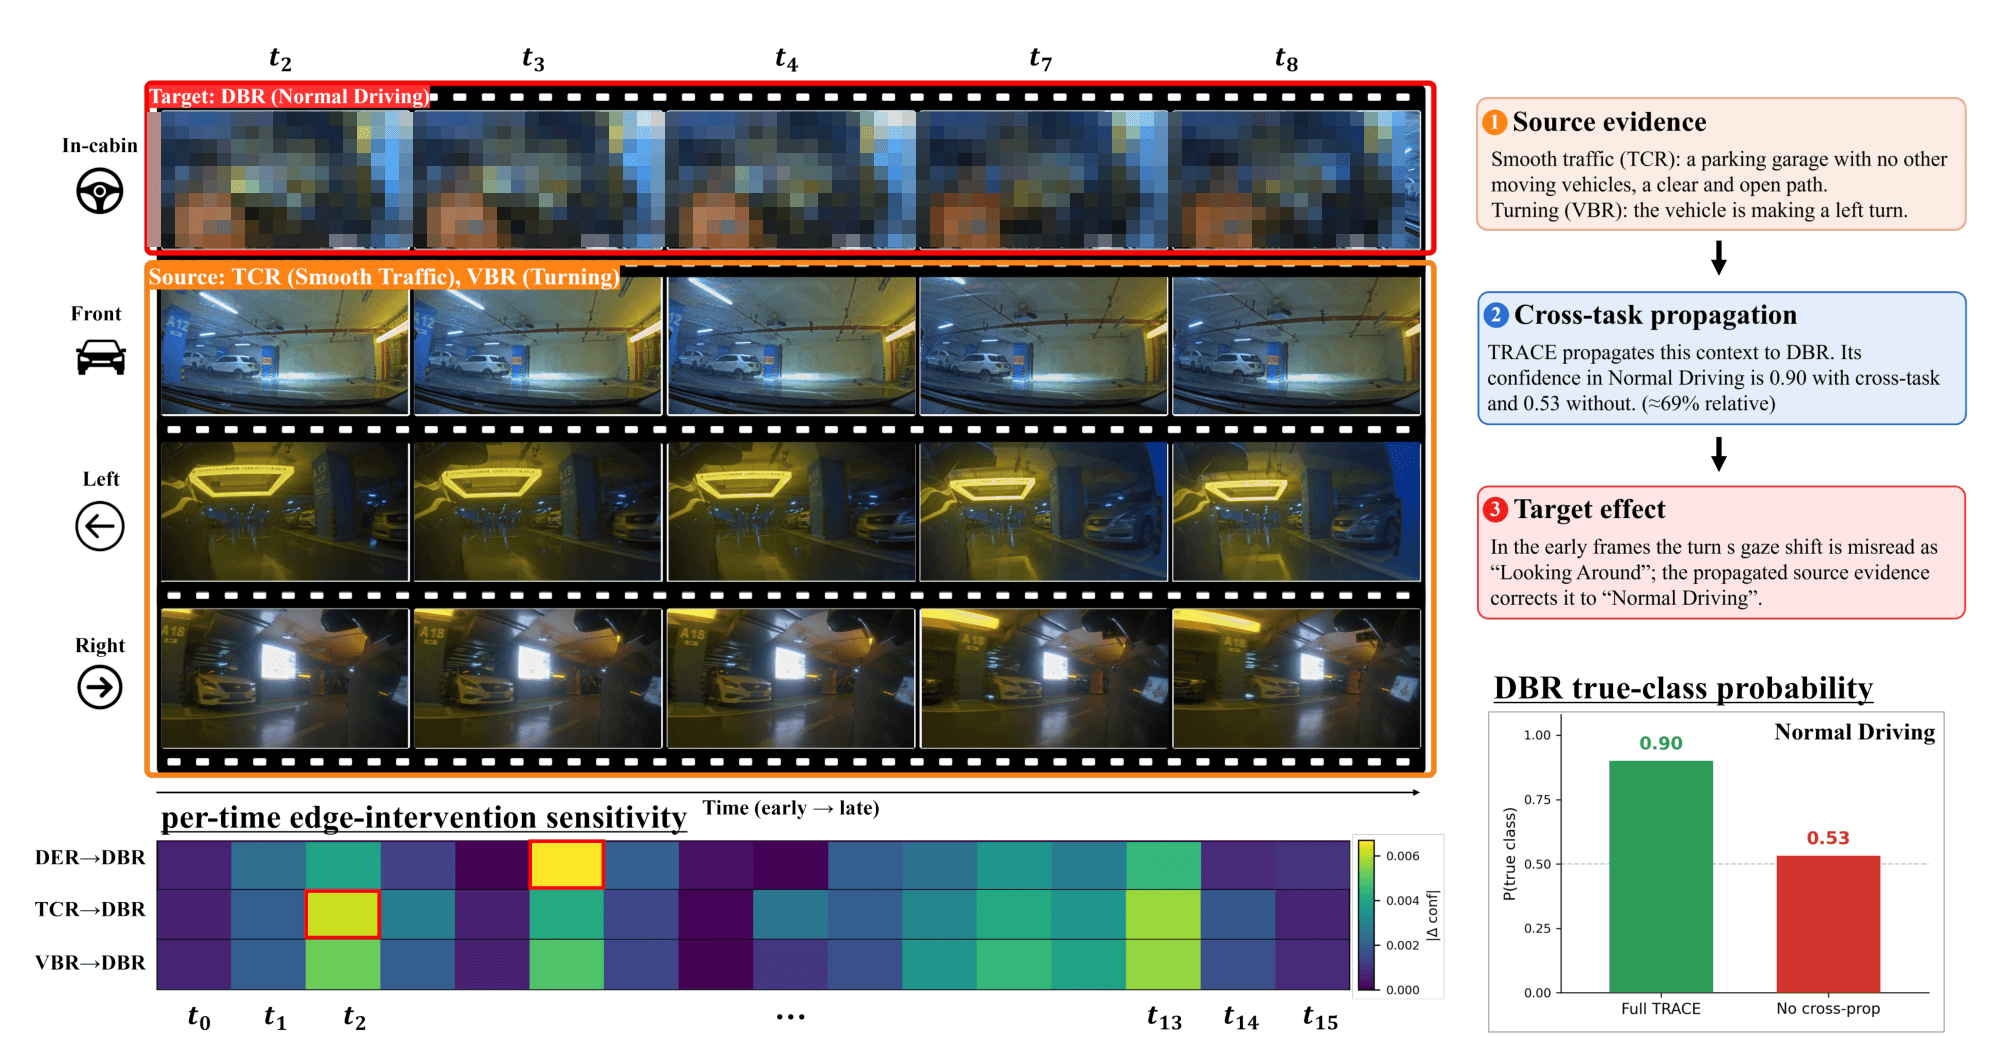Click the t4 column header
The width and height of the screenshot is (2007, 1037).
[x=787, y=59]
